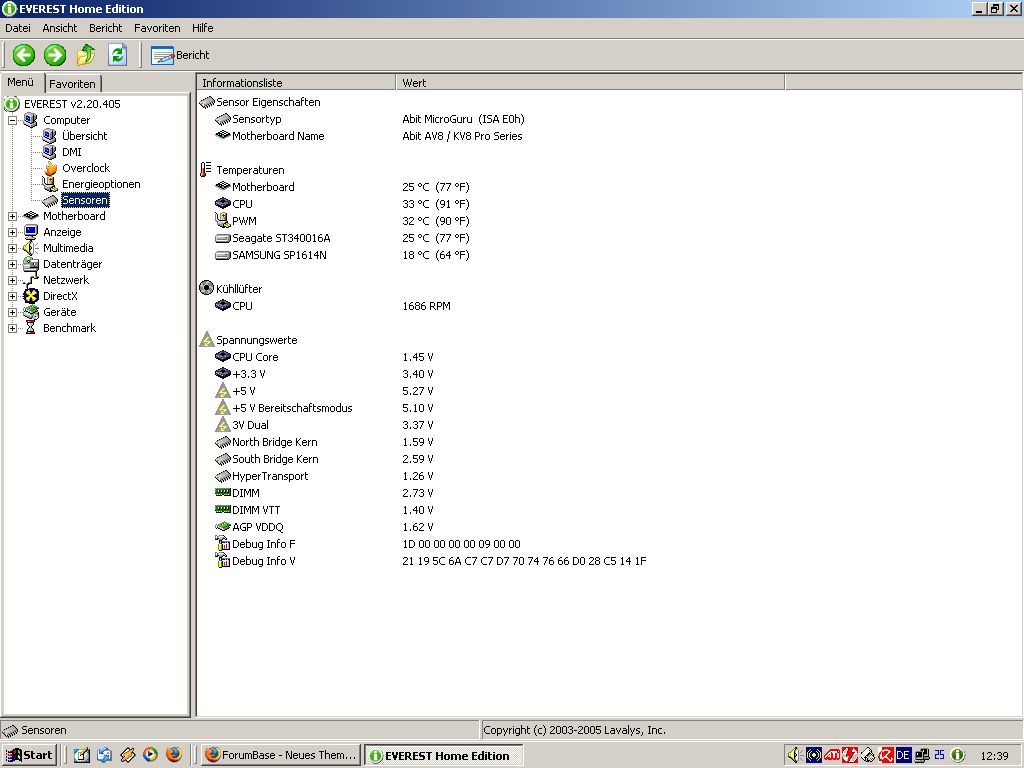The height and width of the screenshot is (768, 1024).
Task: Open the Bericht report wizard button
Action: [180, 56]
